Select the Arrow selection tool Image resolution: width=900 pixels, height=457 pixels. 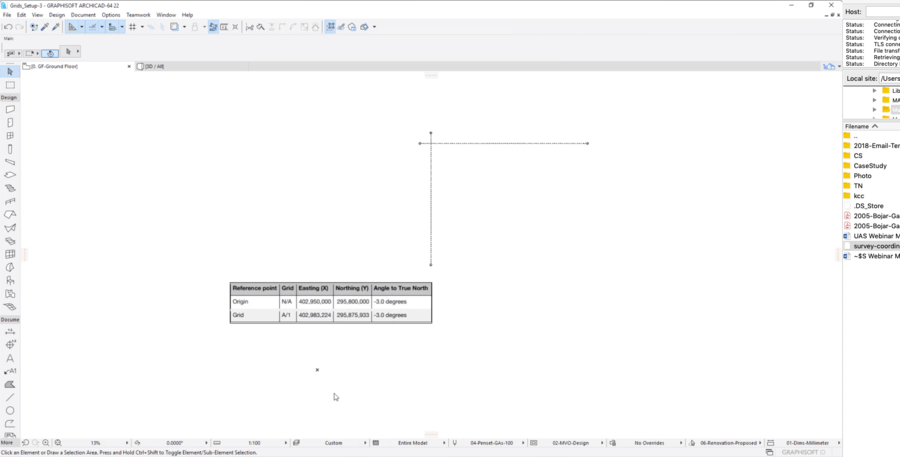pyautogui.click(x=10, y=72)
